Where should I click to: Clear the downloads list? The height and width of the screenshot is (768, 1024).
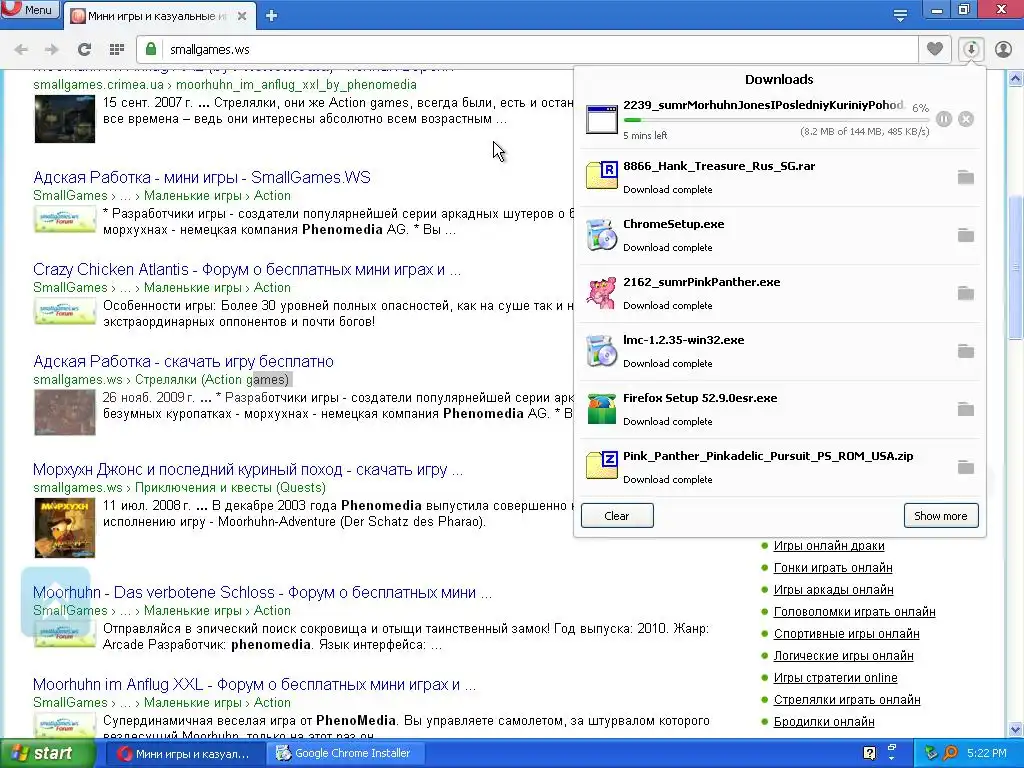617,516
